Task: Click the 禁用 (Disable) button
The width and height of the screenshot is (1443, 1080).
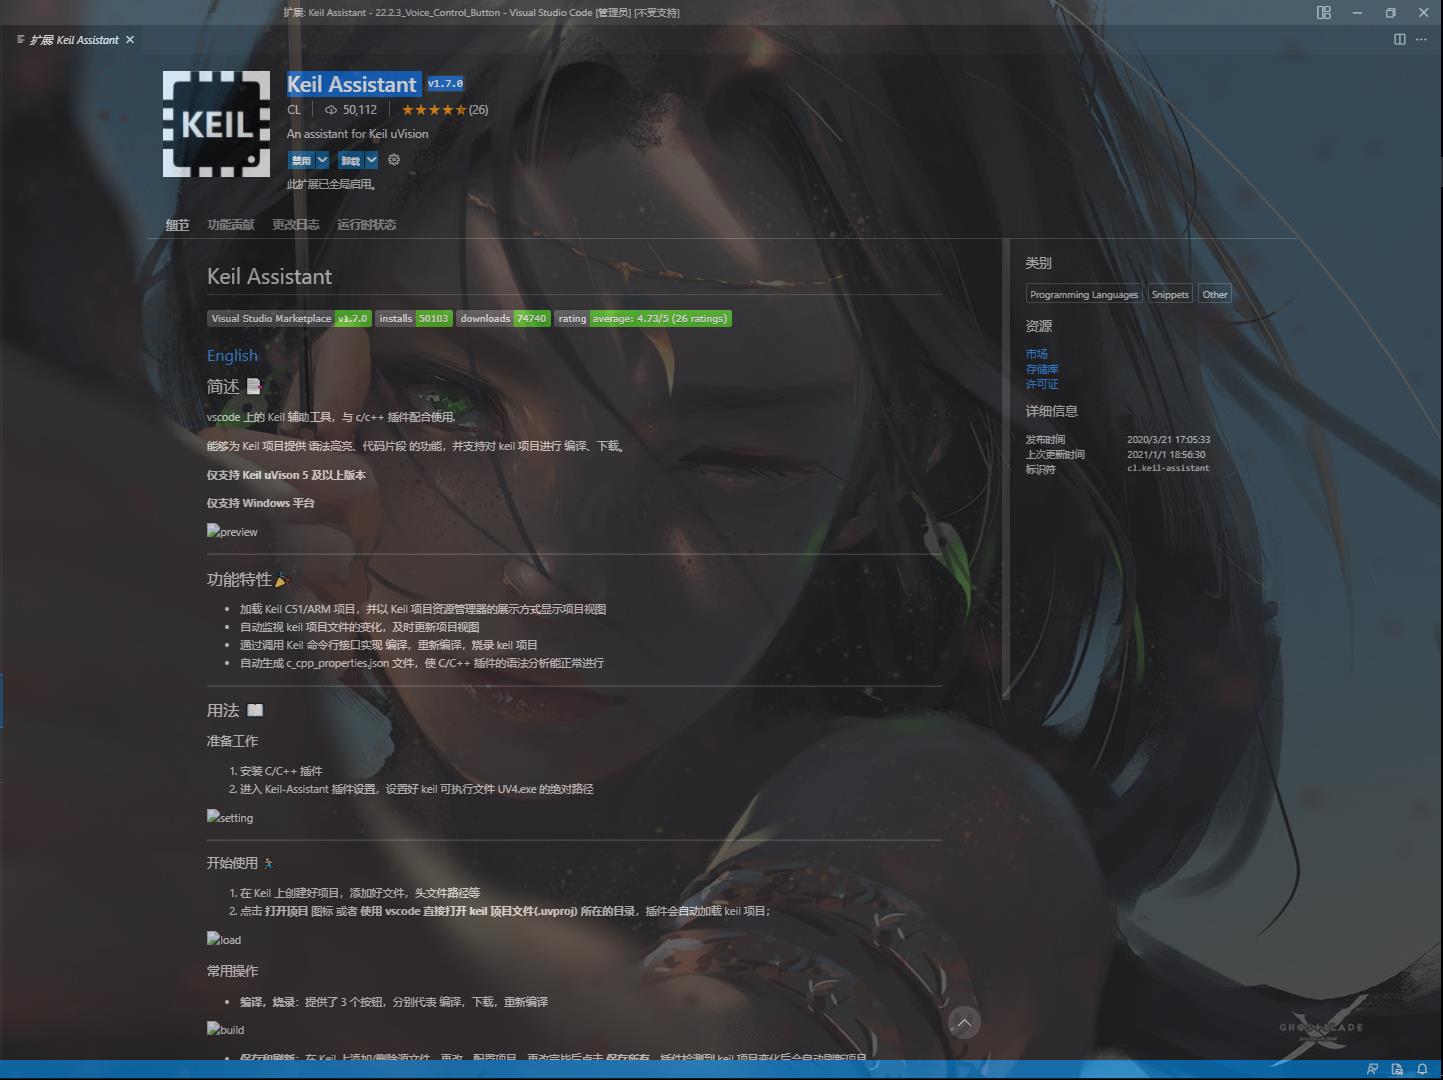Action: pos(301,160)
